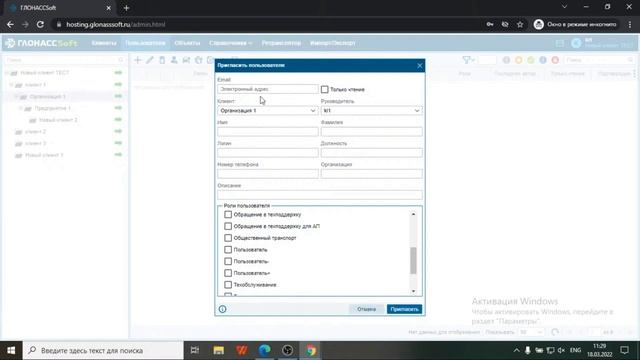This screenshot has height=360, width=640.
Task: Check the 'Обращение в техподдержку' role
Action: (x=228, y=214)
